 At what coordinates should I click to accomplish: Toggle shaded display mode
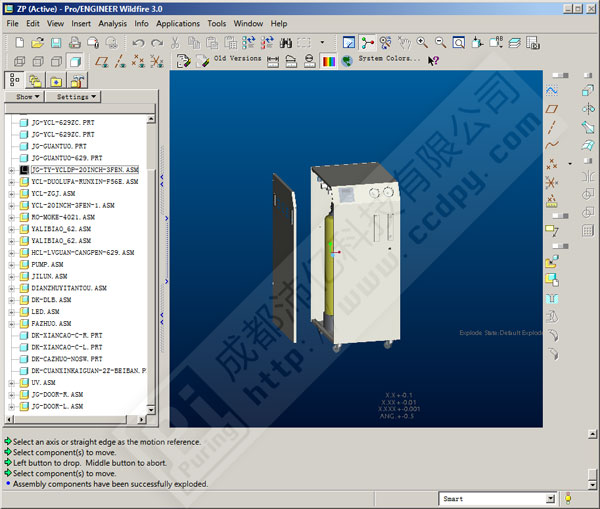(75, 61)
